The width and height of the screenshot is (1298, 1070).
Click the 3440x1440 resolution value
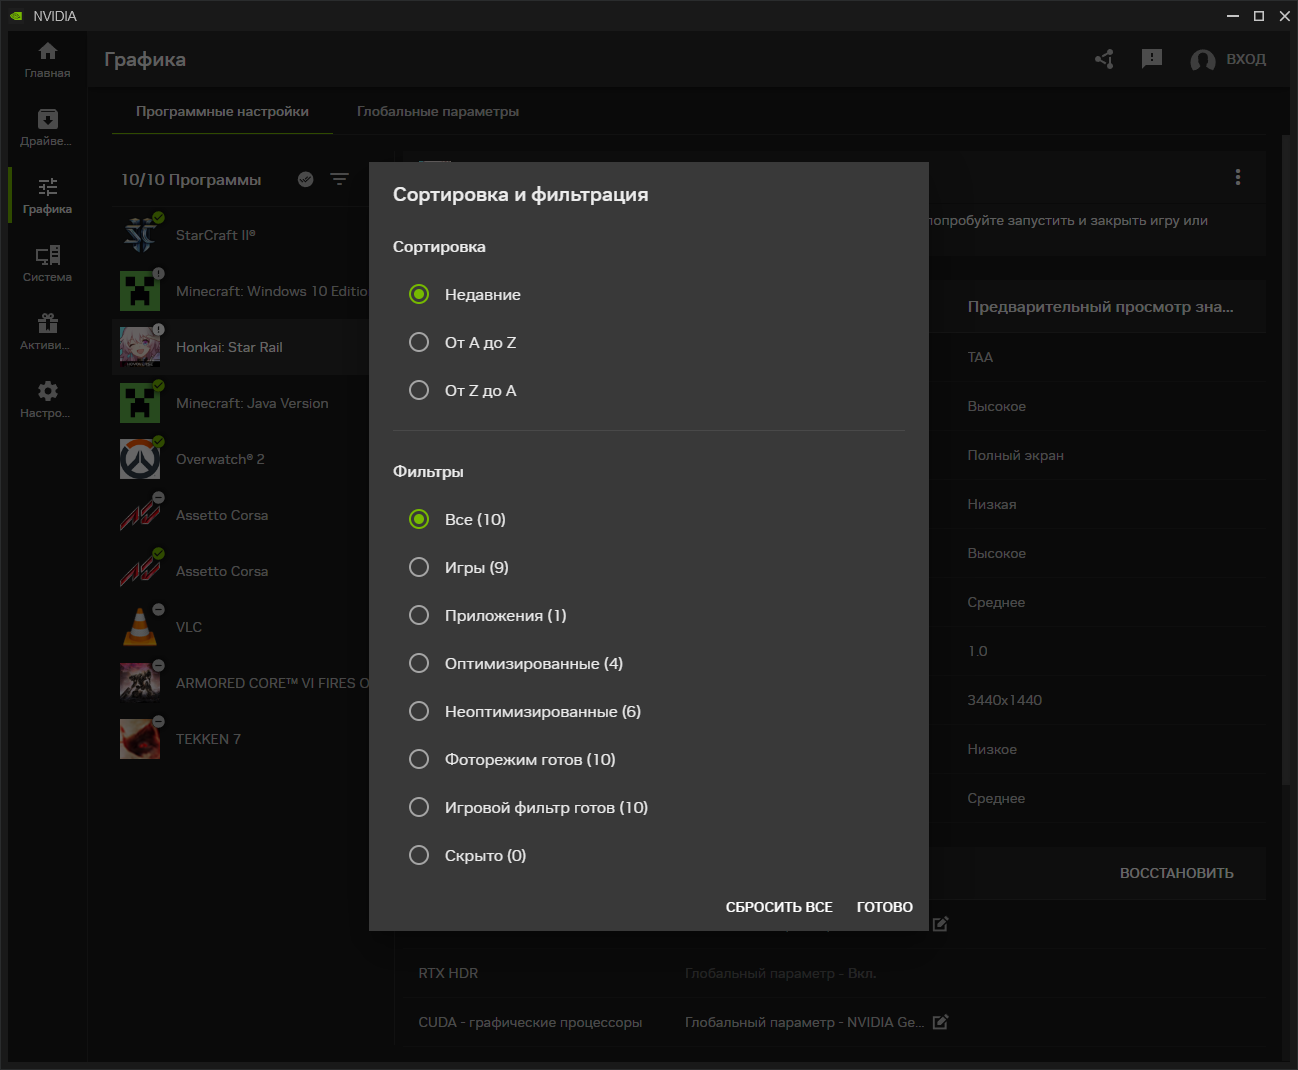(x=1004, y=700)
